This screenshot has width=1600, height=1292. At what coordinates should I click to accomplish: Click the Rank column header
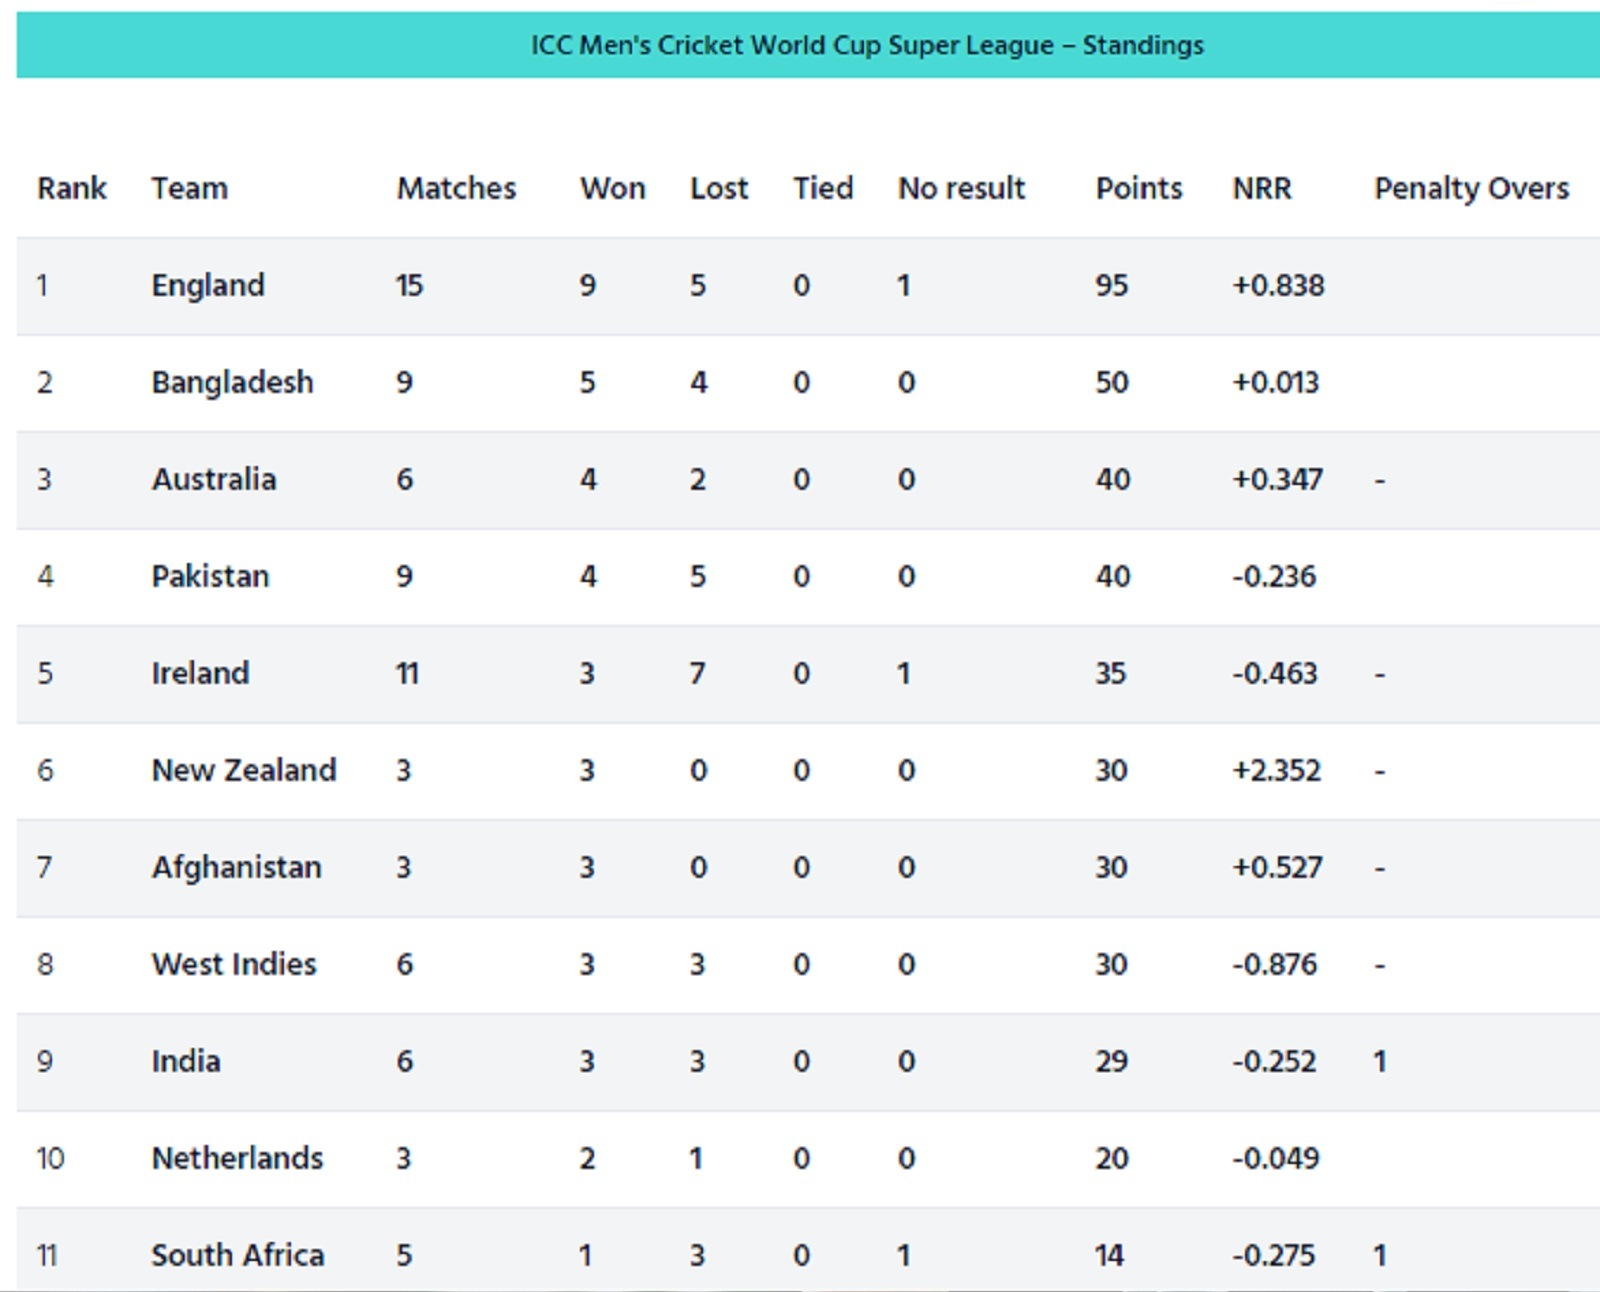(x=72, y=188)
